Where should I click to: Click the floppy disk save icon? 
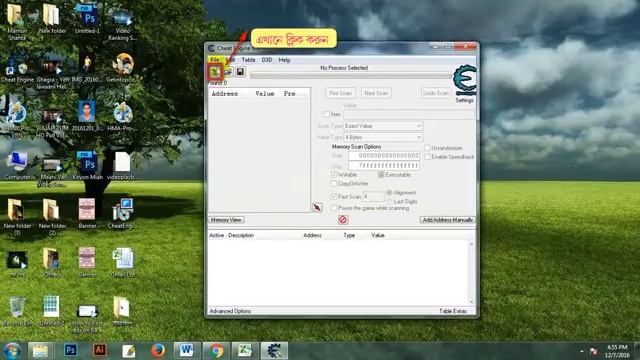point(240,72)
